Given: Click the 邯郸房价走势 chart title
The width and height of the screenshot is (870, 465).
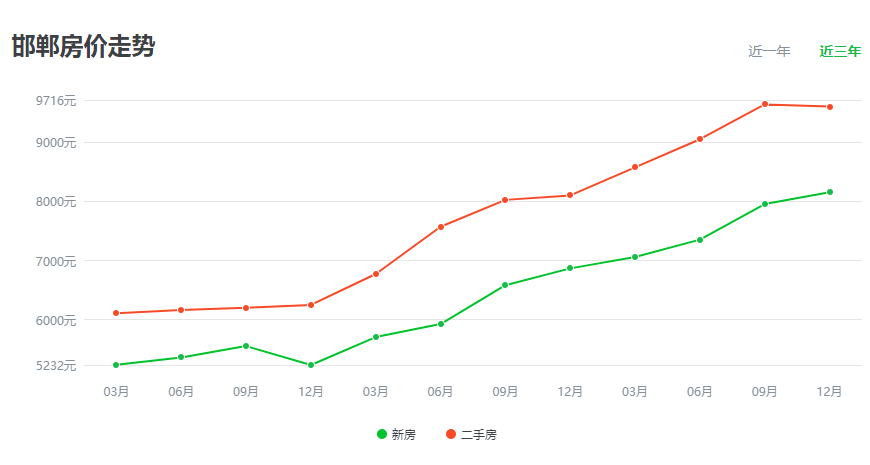Looking at the screenshot, I should click(x=83, y=46).
